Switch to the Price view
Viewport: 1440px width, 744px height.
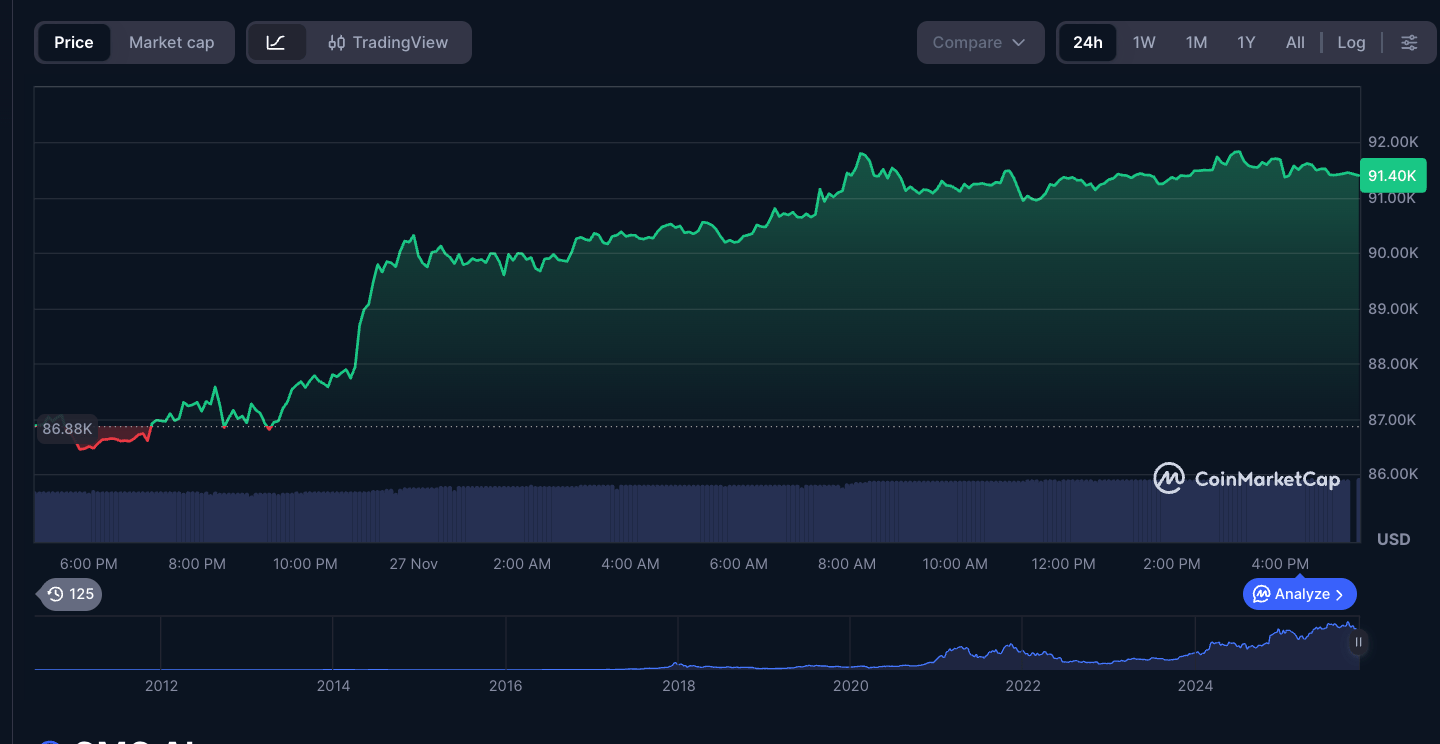click(x=74, y=43)
